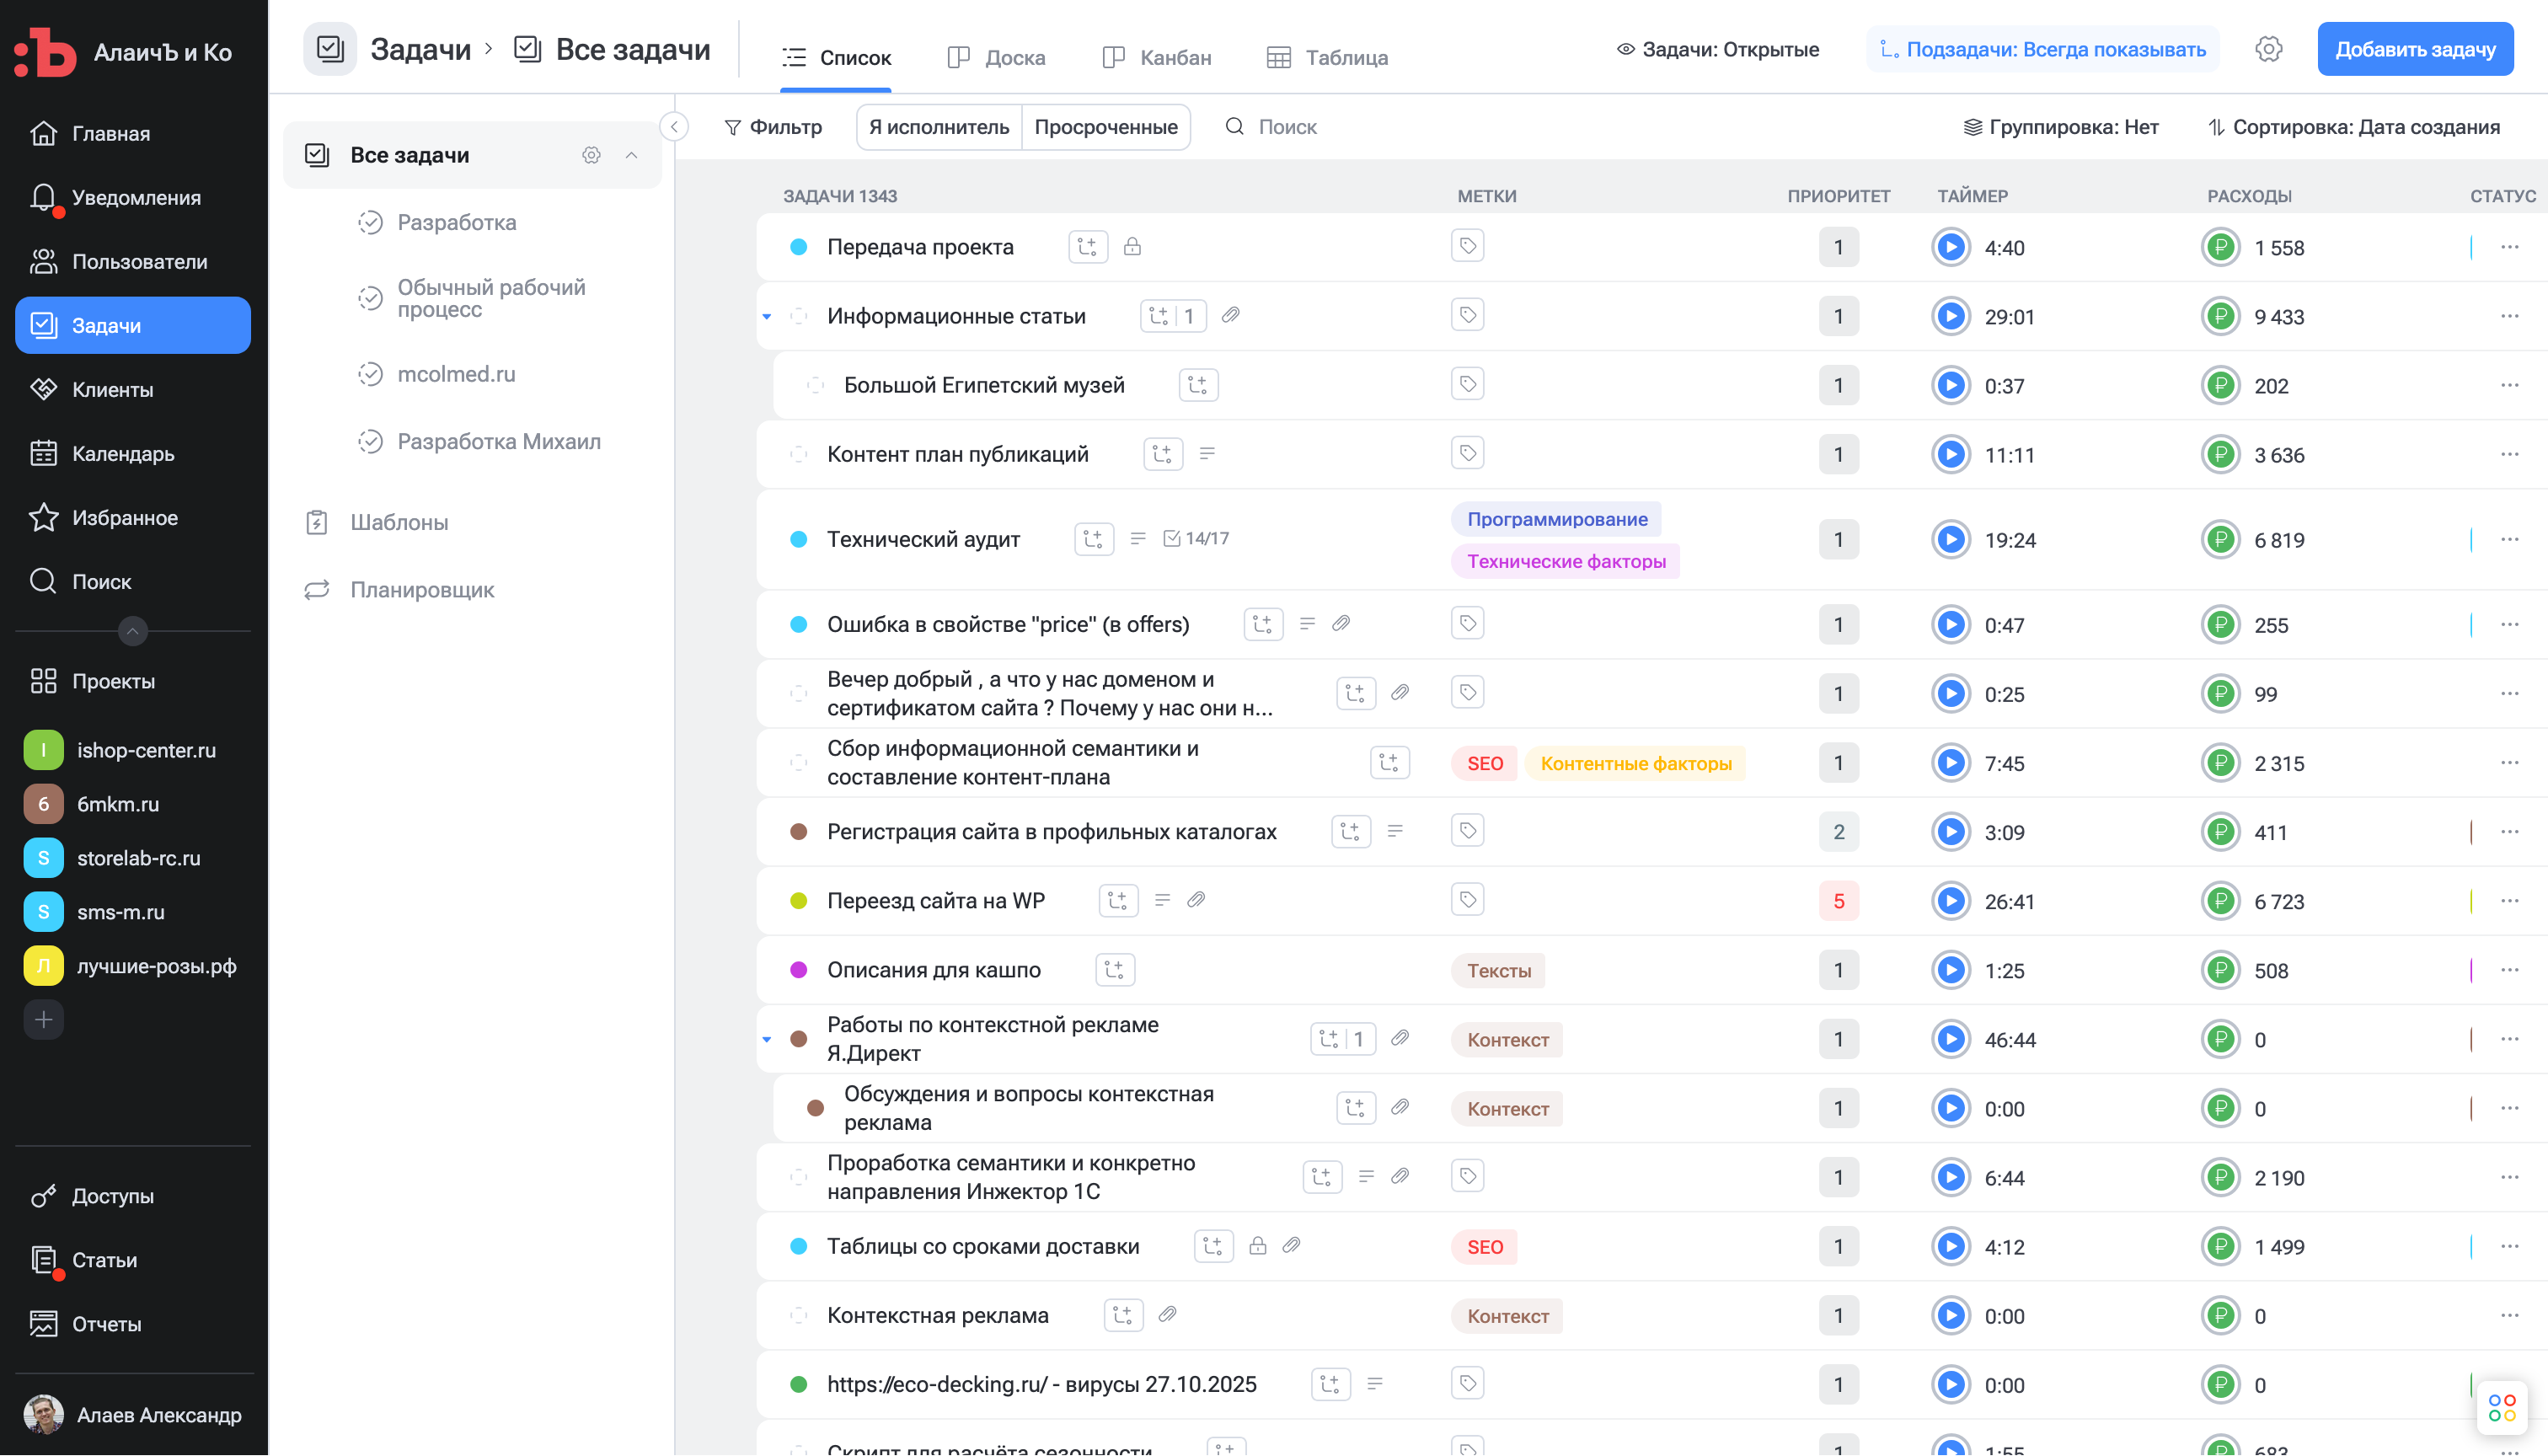Click the status circle of Контекстная реклама task

point(798,1316)
